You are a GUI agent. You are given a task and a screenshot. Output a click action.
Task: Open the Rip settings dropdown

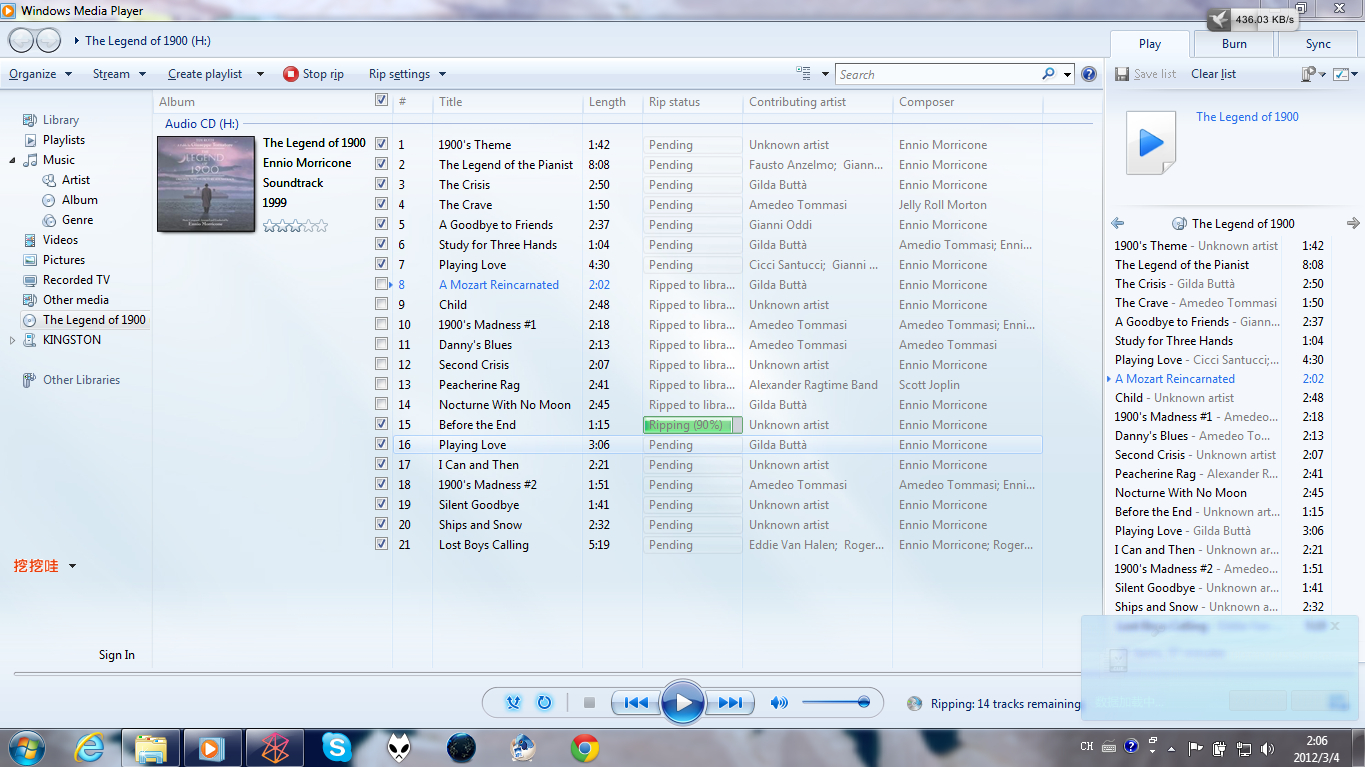click(407, 74)
